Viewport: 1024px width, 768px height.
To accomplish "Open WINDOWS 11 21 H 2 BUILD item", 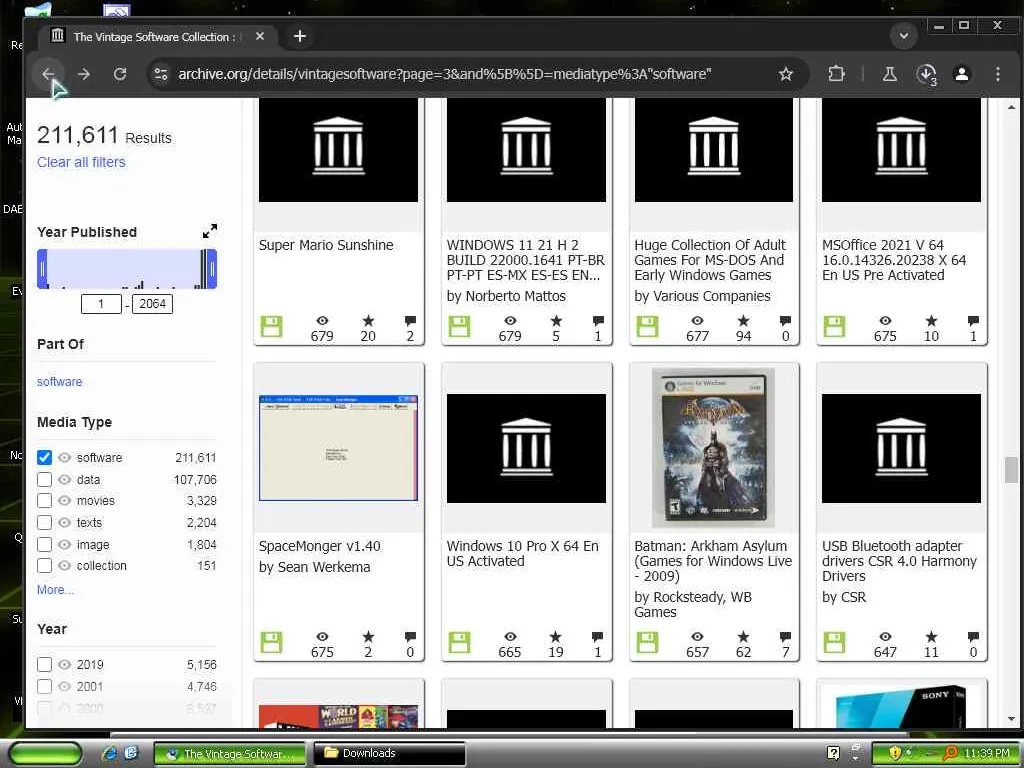I will tap(526, 260).
